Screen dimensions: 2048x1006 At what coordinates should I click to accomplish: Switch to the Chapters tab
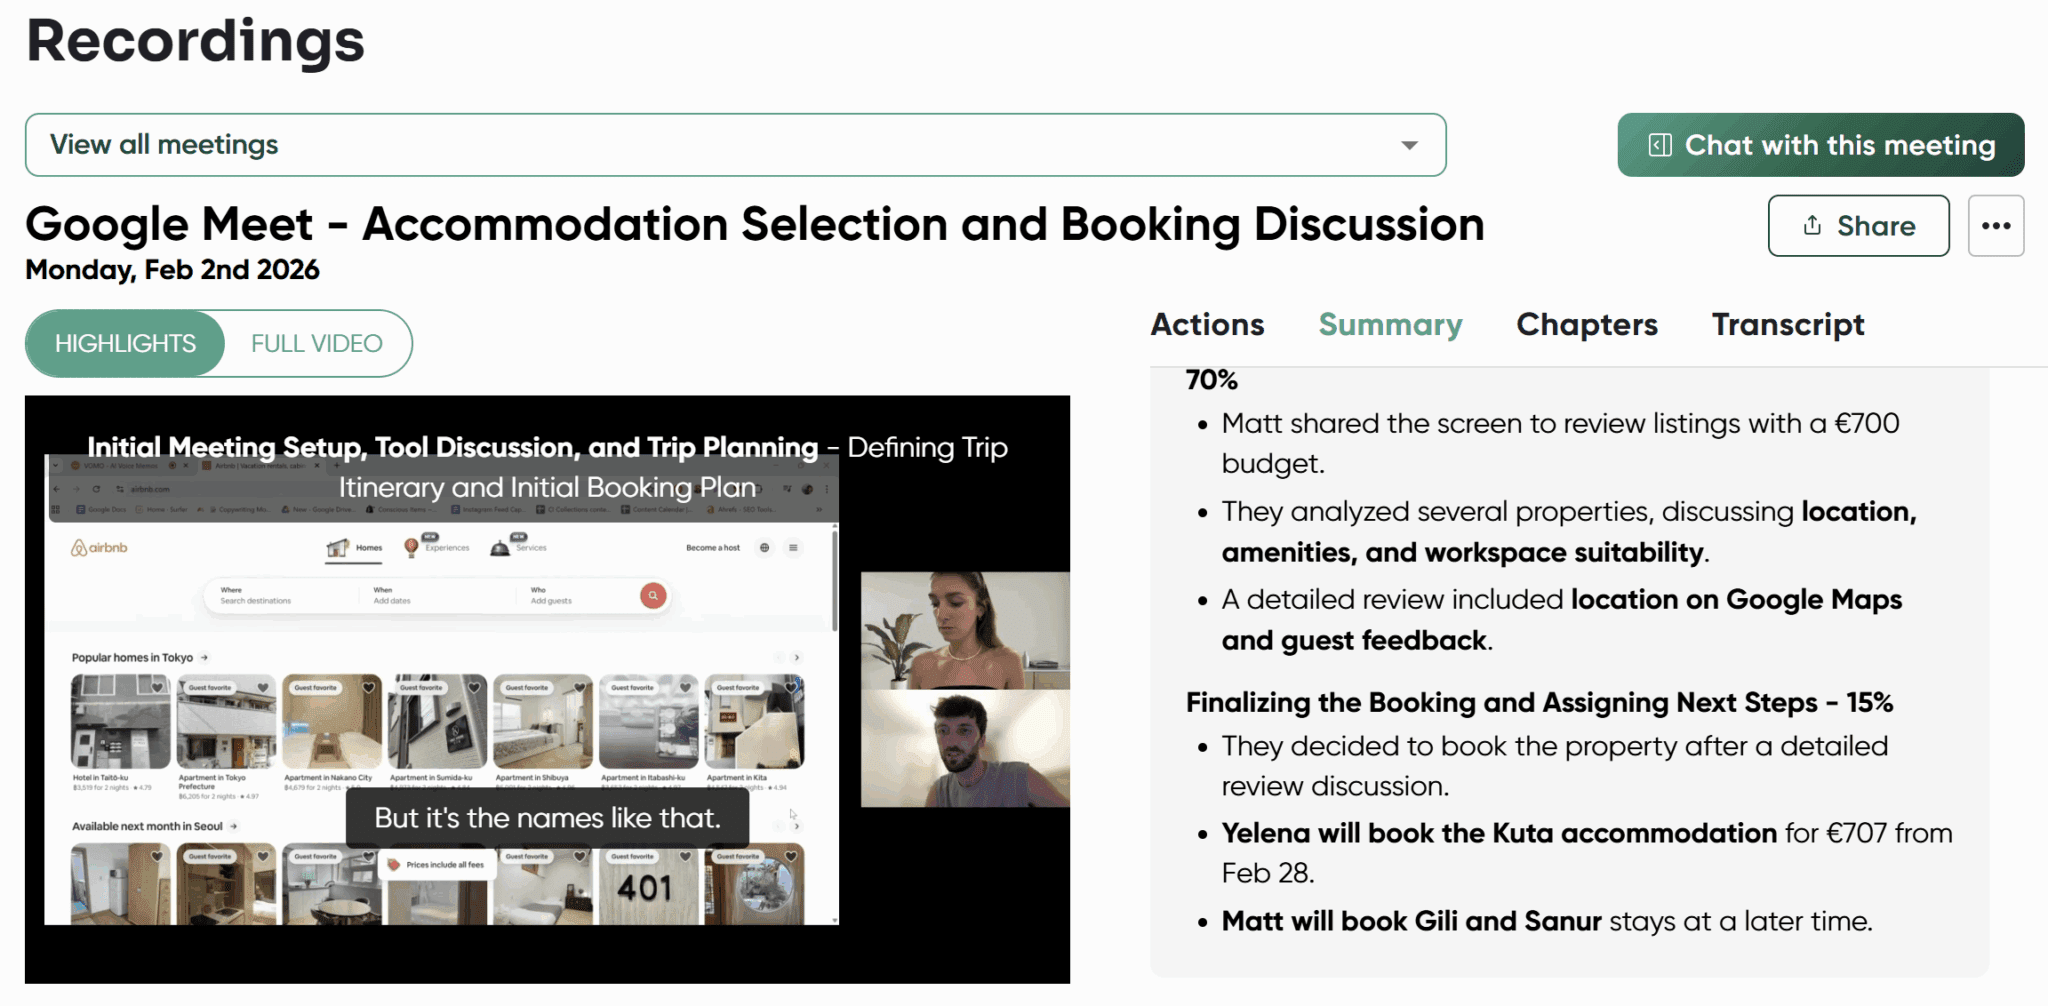(x=1586, y=325)
